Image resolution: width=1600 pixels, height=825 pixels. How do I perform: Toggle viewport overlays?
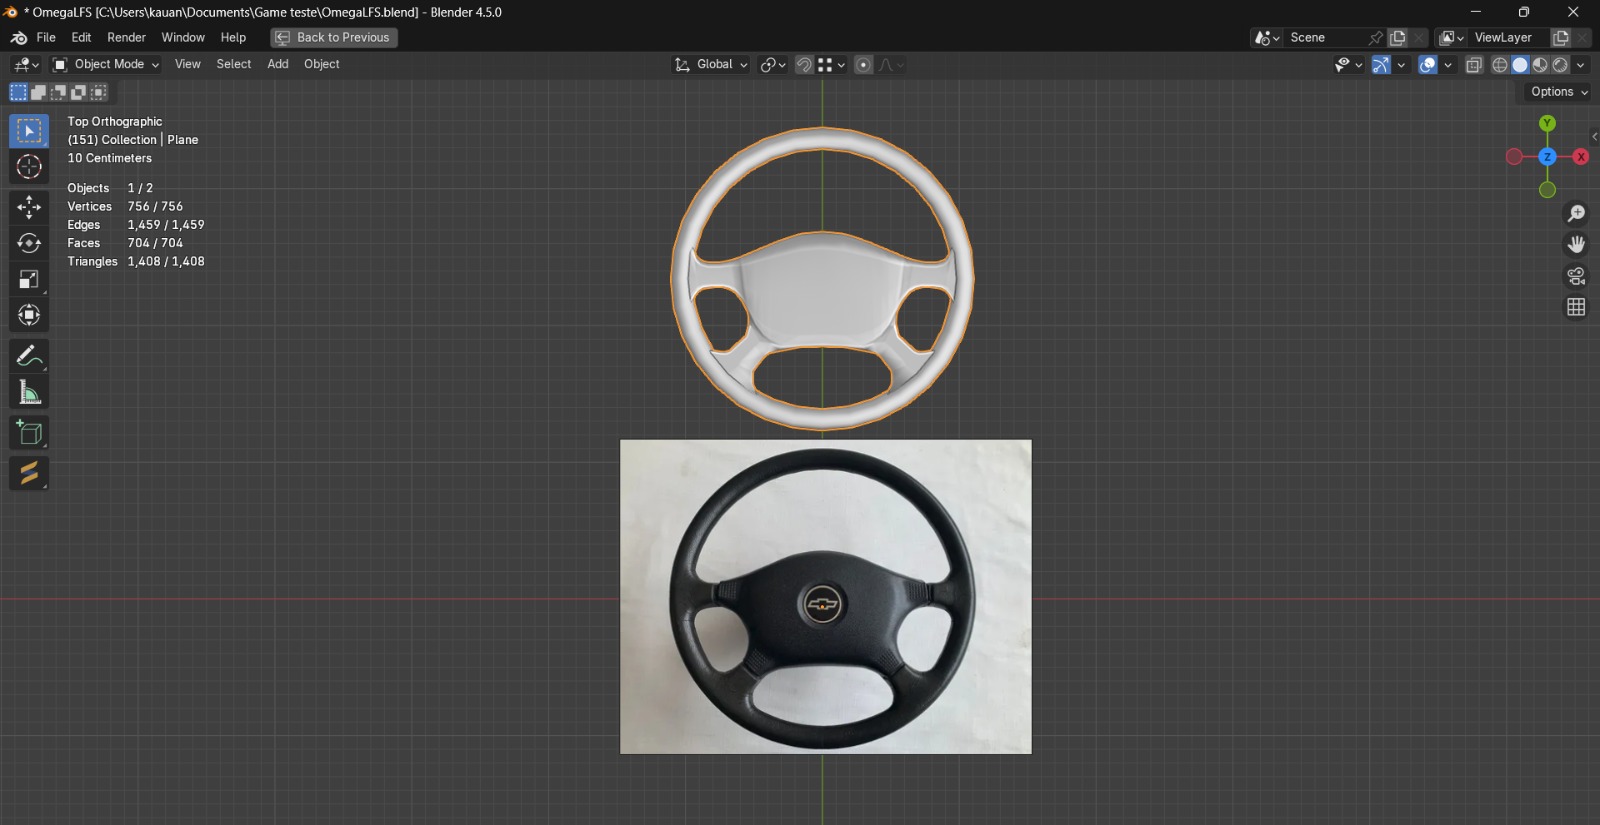coord(1428,65)
